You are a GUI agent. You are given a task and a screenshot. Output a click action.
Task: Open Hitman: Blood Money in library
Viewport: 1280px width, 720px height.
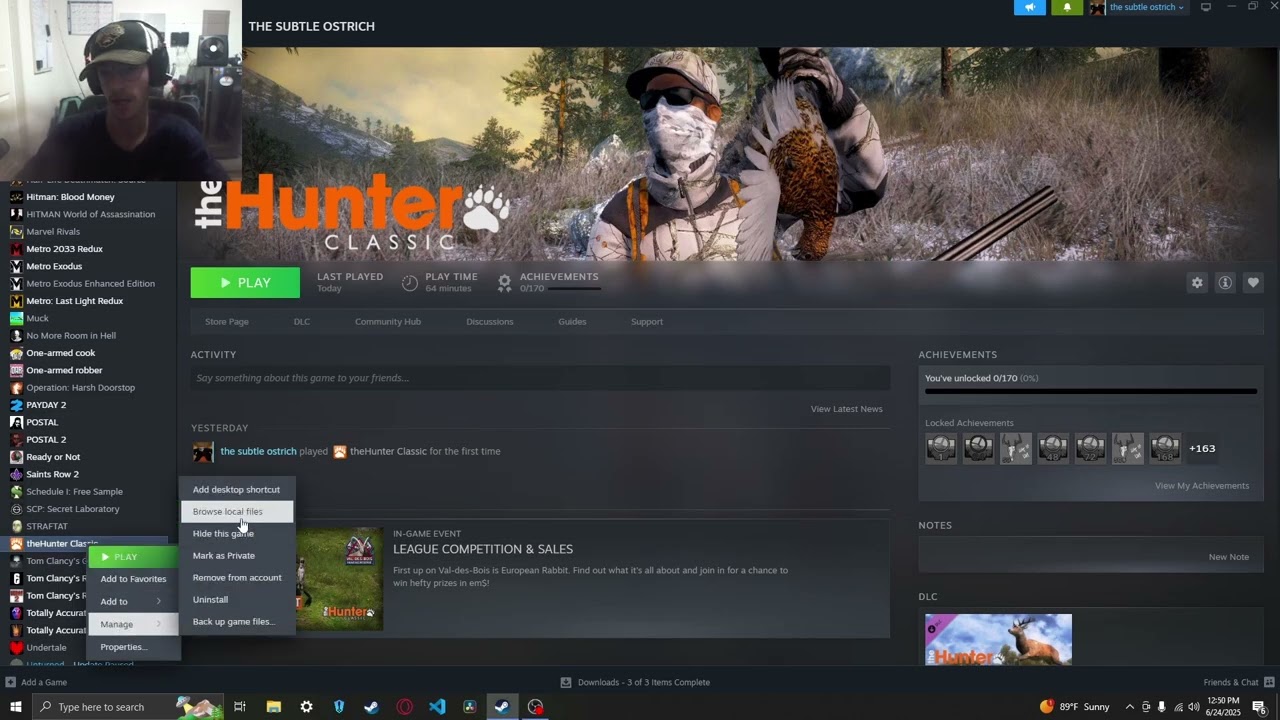coord(70,197)
